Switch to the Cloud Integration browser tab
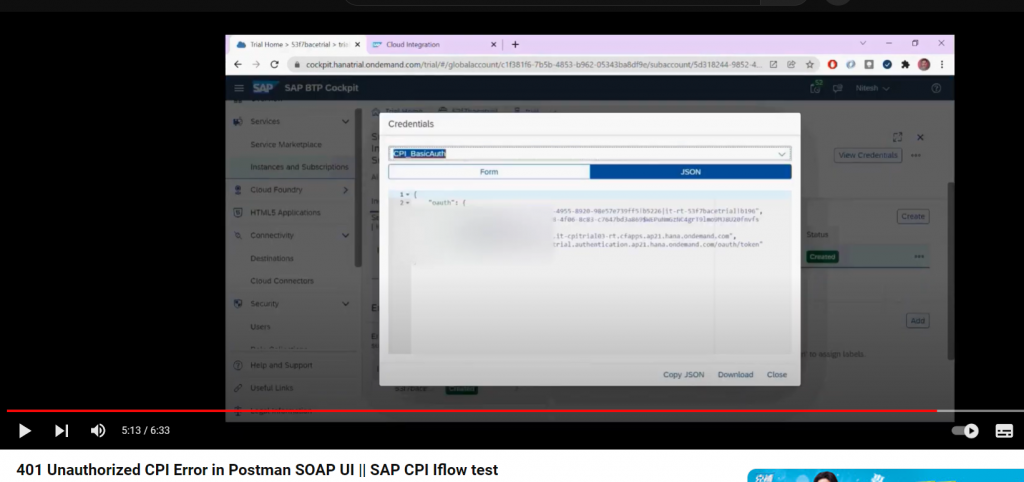This screenshot has width=1024, height=482. tap(413, 44)
